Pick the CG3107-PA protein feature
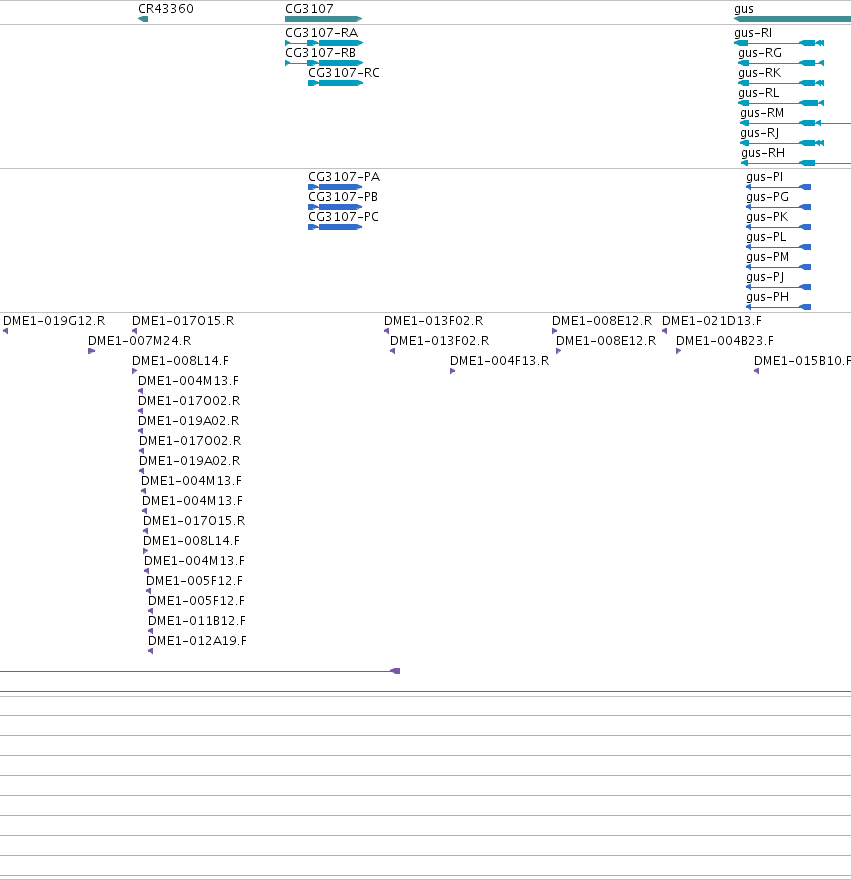851x880 pixels. click(335, 187)
